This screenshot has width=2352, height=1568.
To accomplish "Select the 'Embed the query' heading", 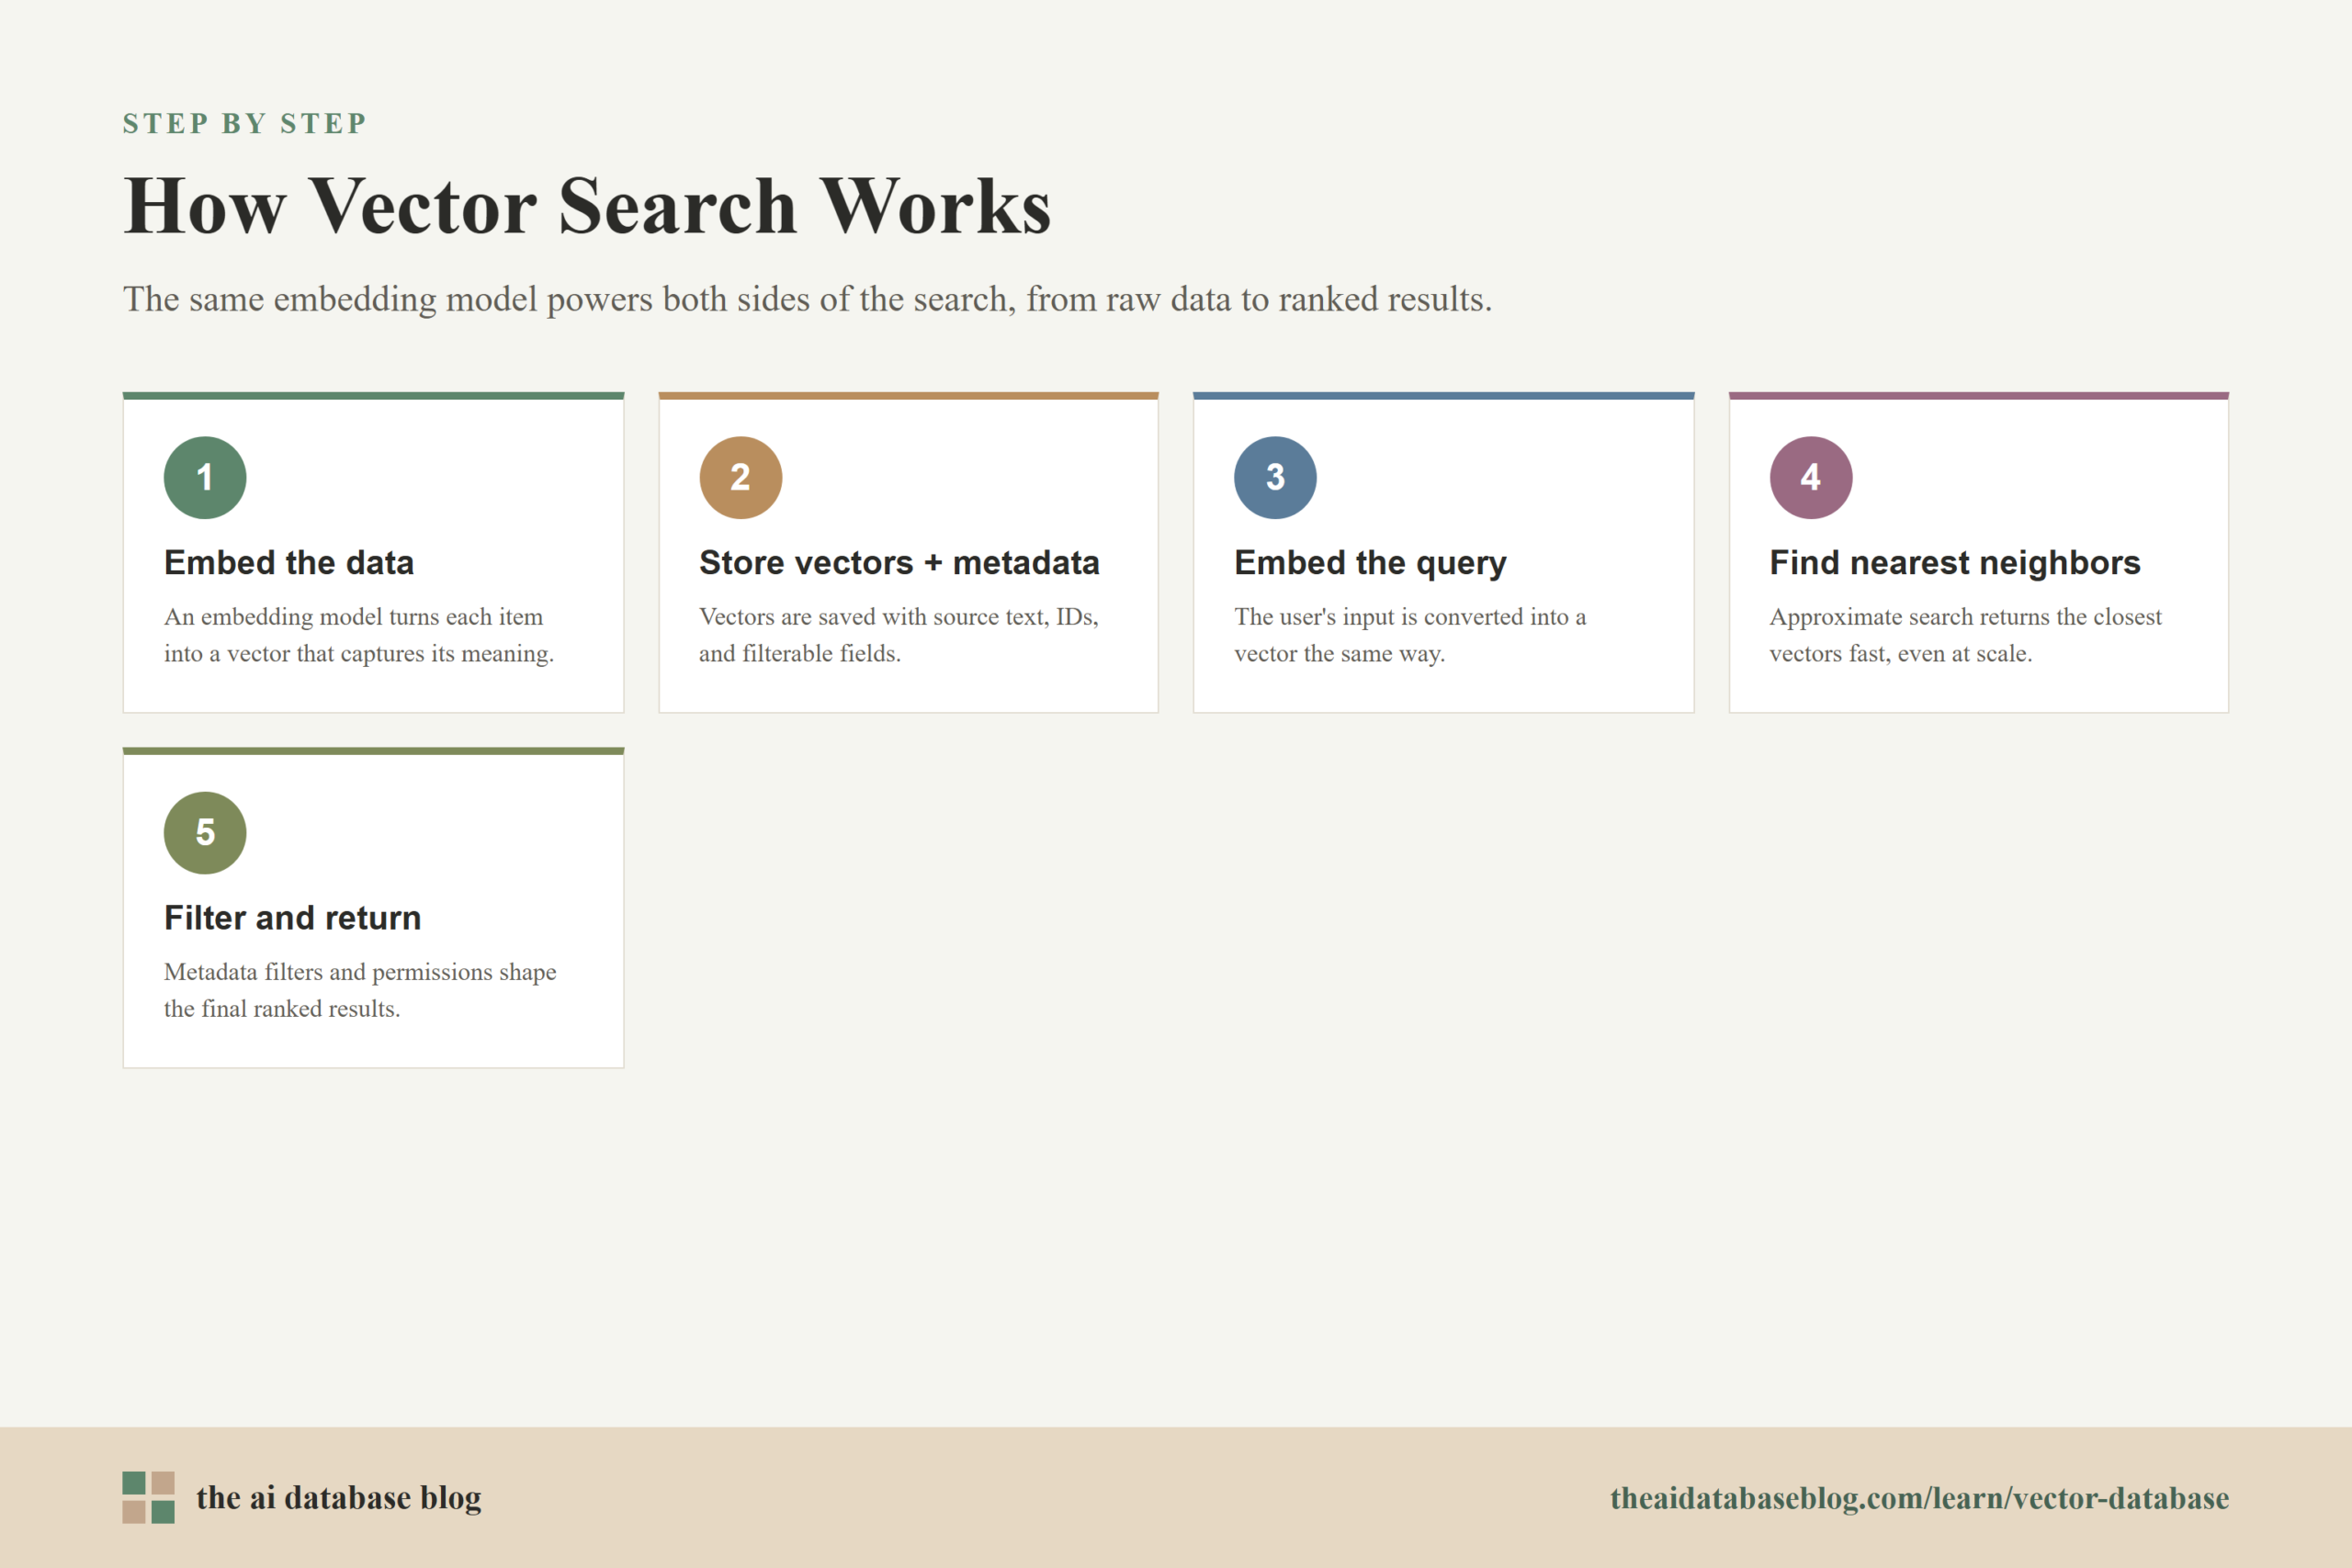I will (x=1370, y=563).
